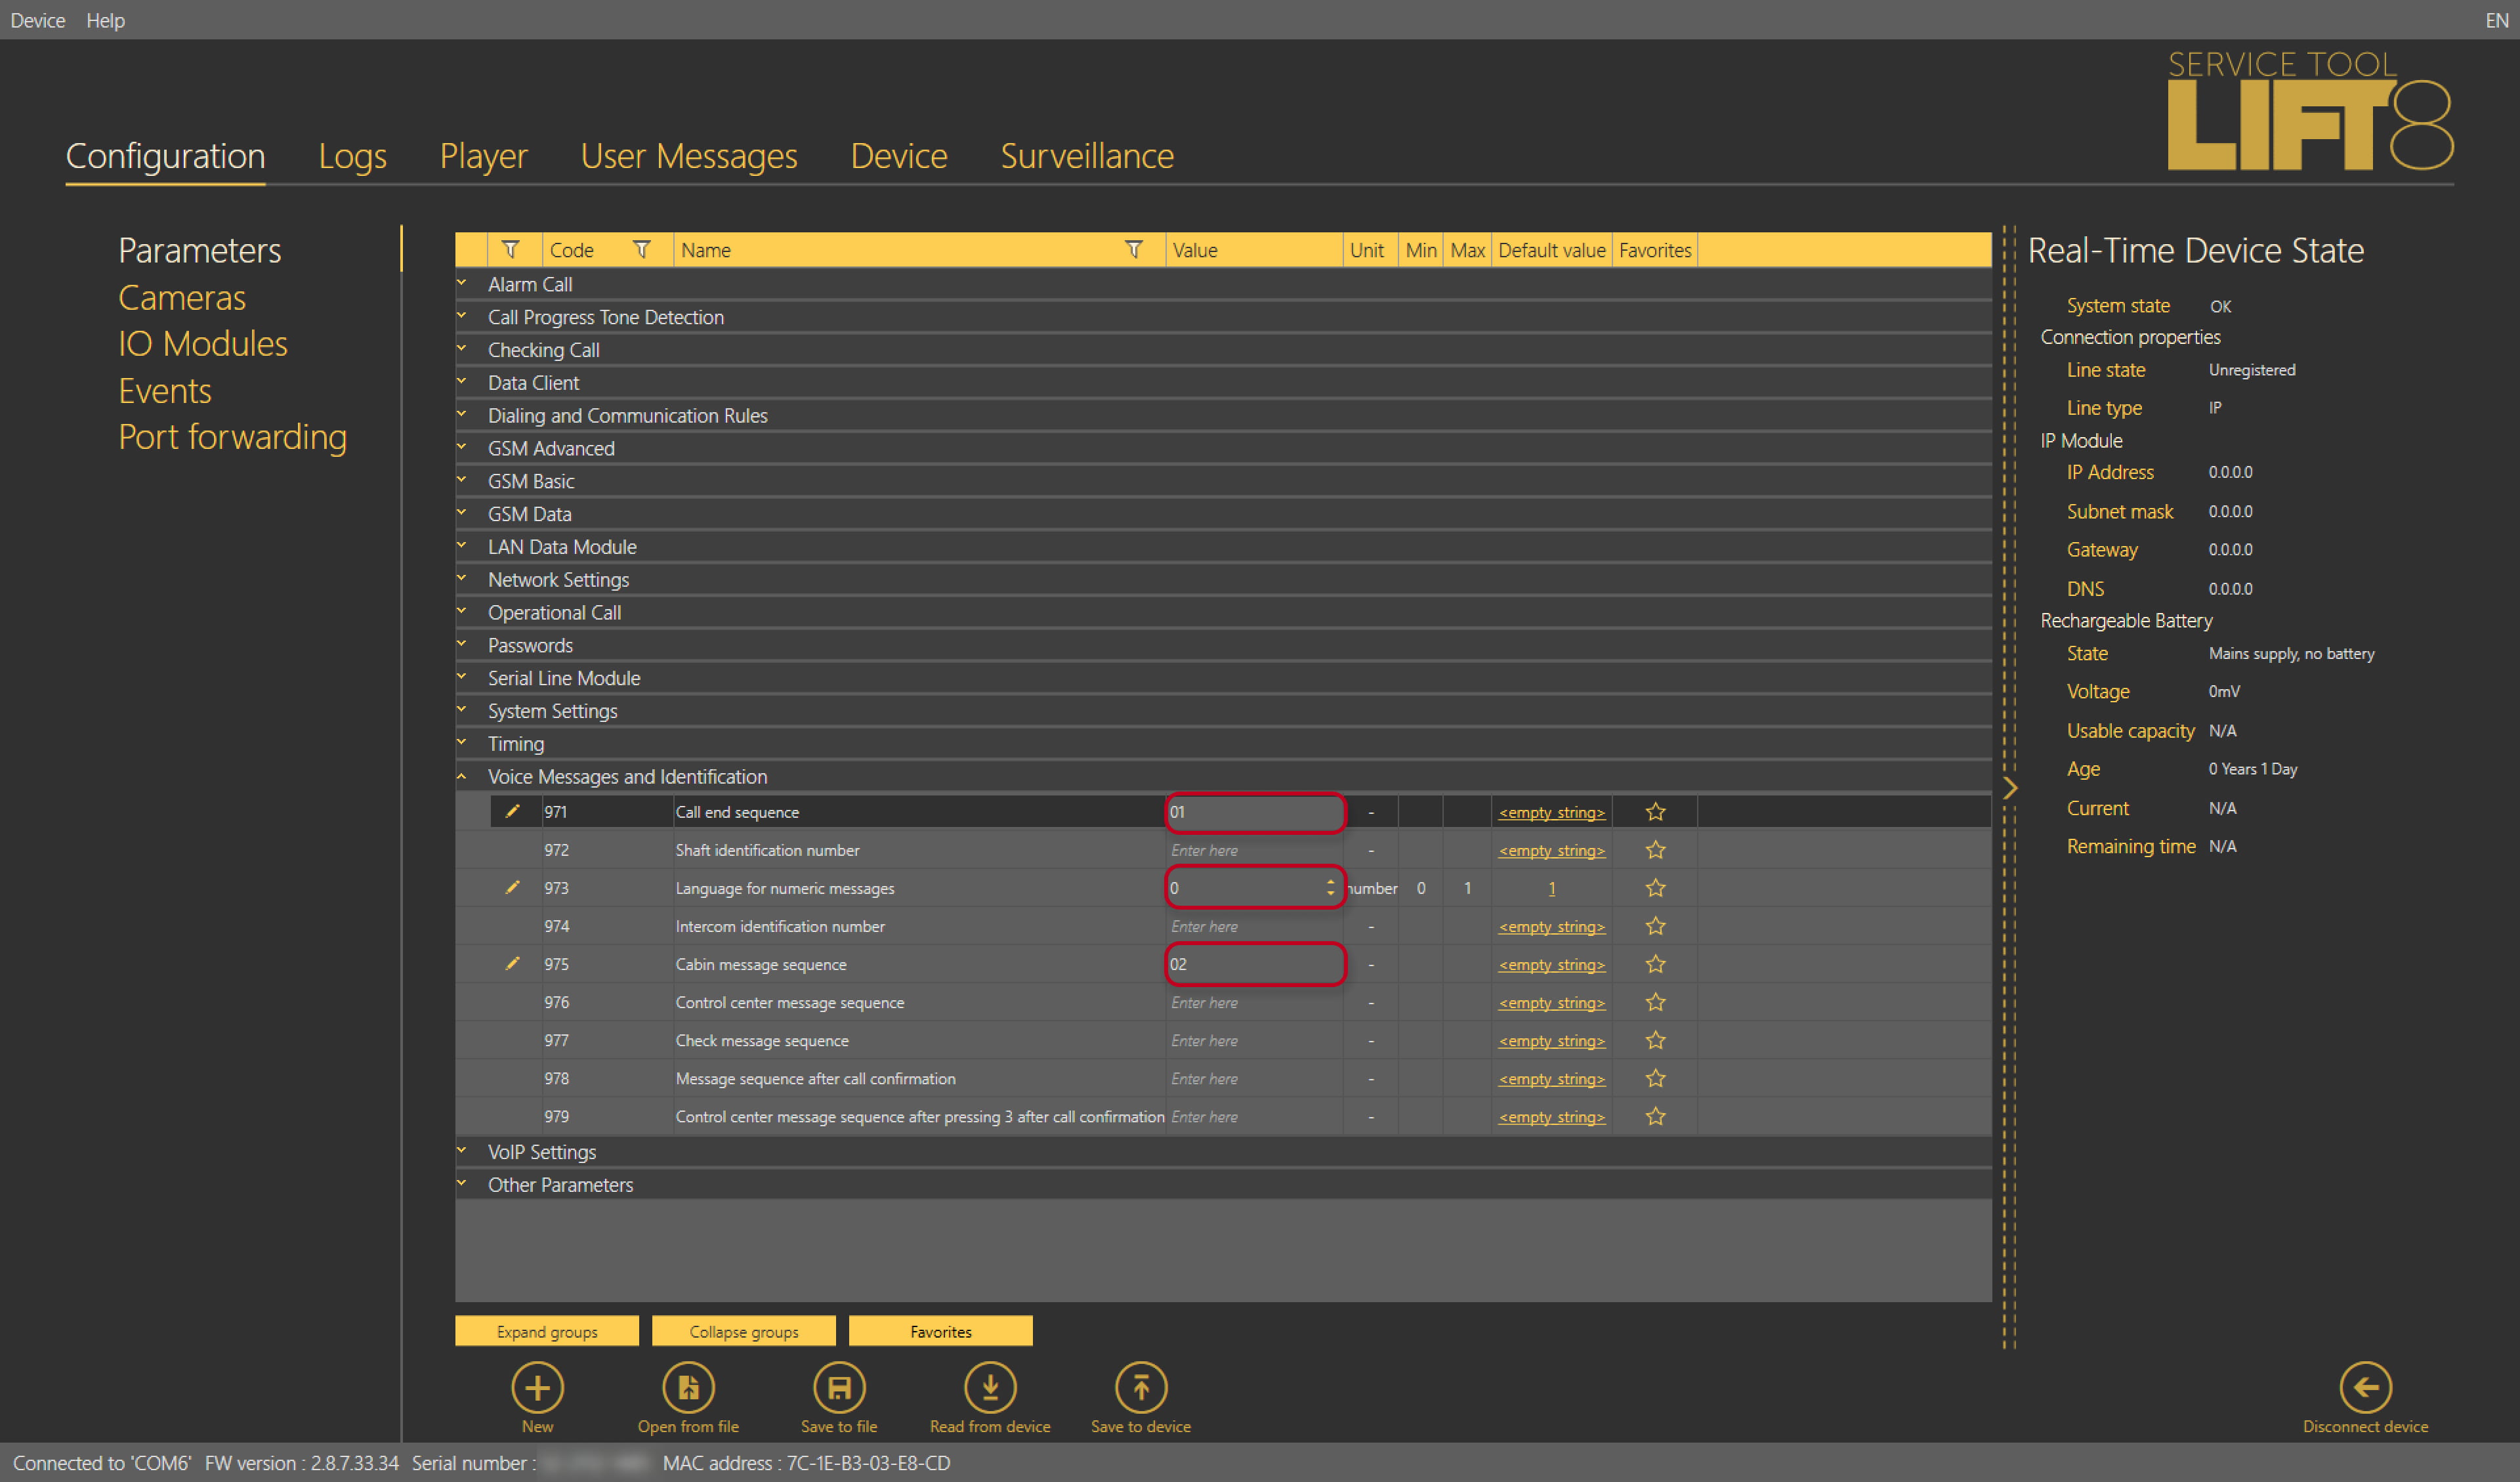Expand the GSM Basic group
The image size is (2520, 1482).
[x=462, y=481]
